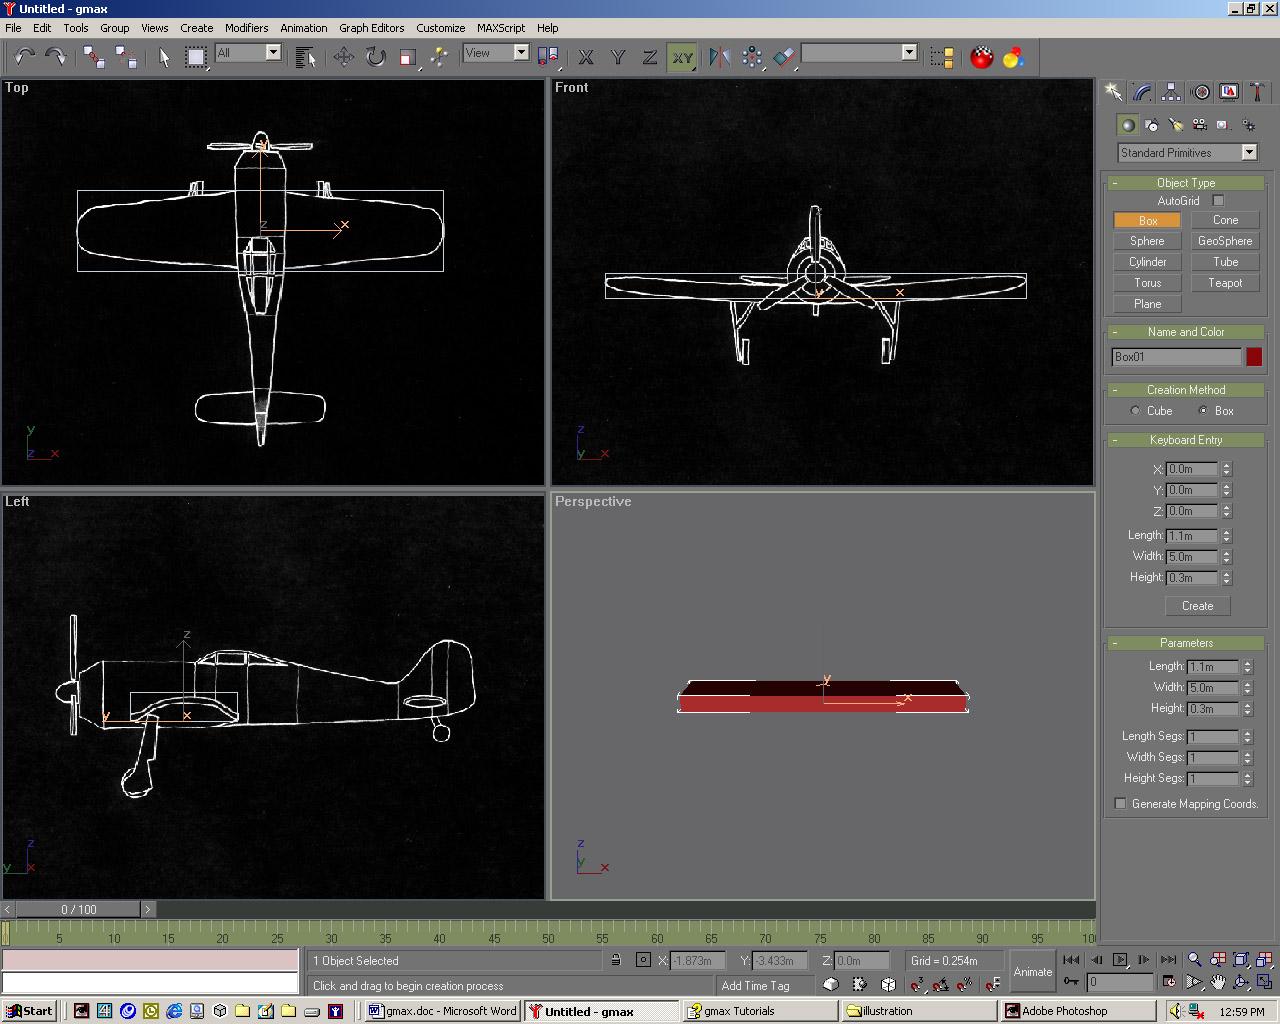This screenshot has width=1280, height=1024.
Task: Open the Modifiers menu
Action: (x=246, y=28)
